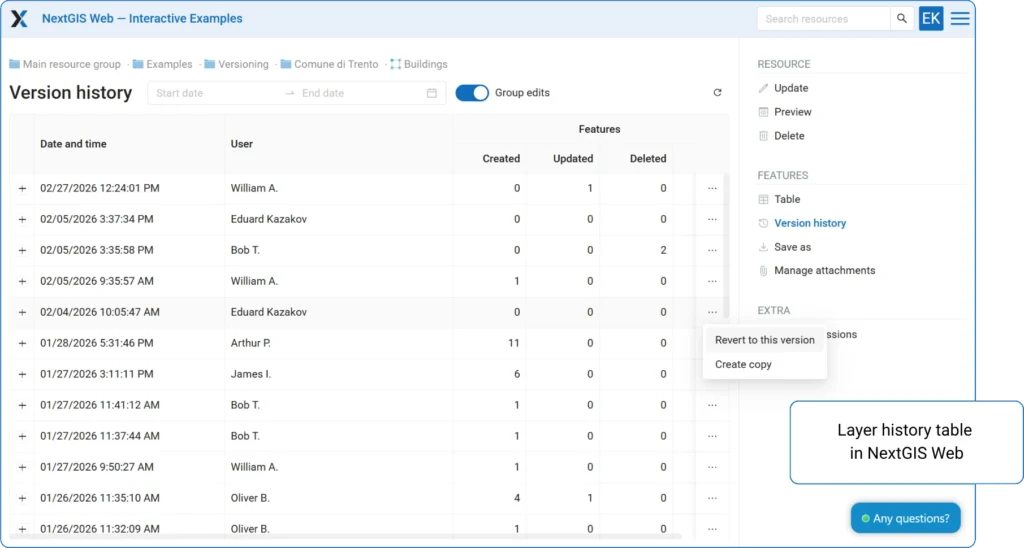Click the NextGIS logo icon

19,18
